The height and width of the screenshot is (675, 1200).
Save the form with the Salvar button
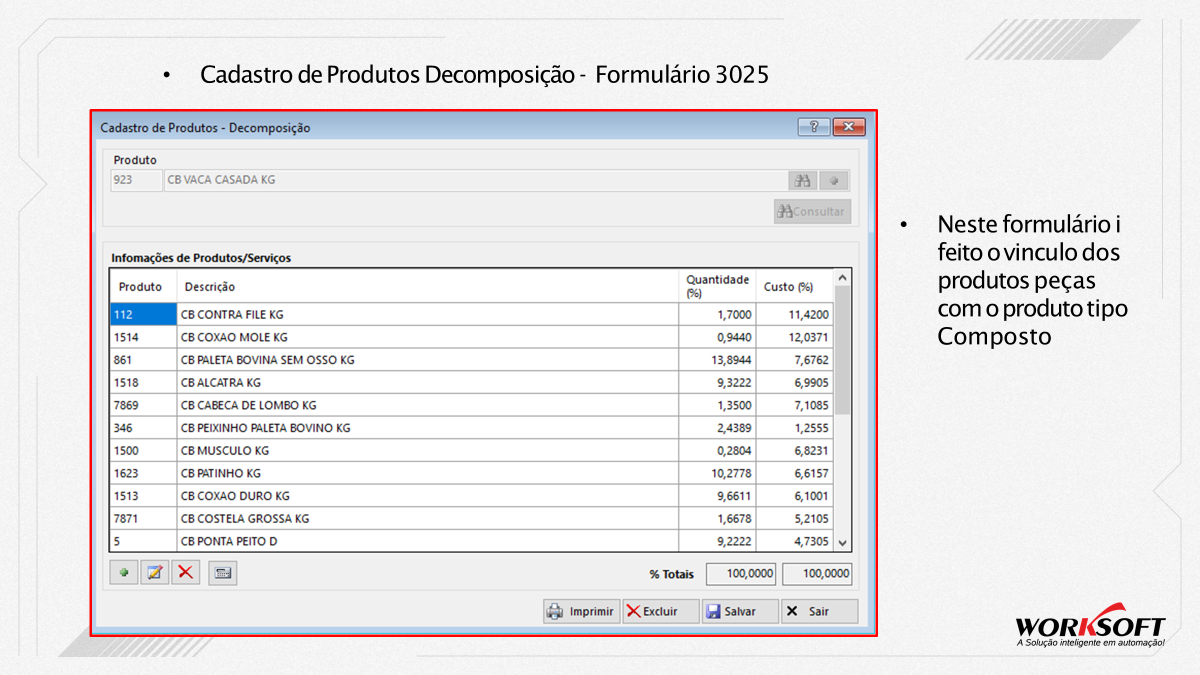click(740, 611)
